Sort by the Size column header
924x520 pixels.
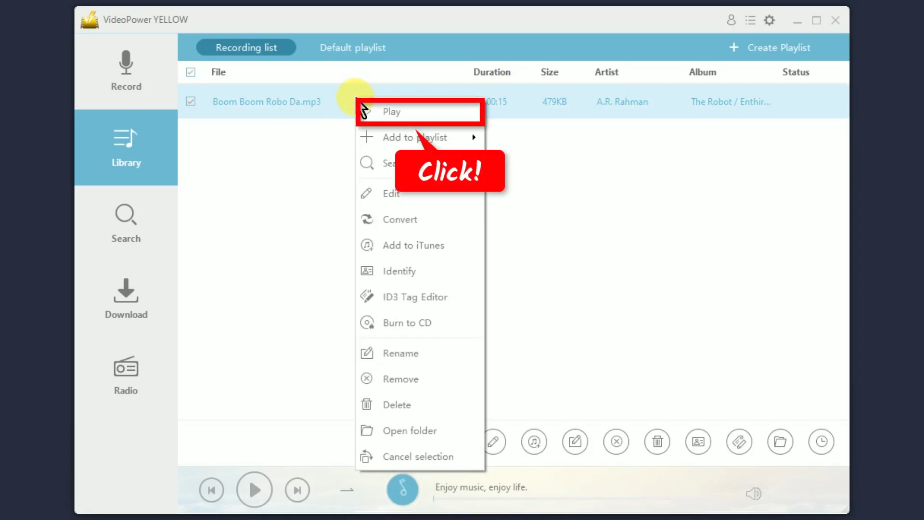[550, 72]
